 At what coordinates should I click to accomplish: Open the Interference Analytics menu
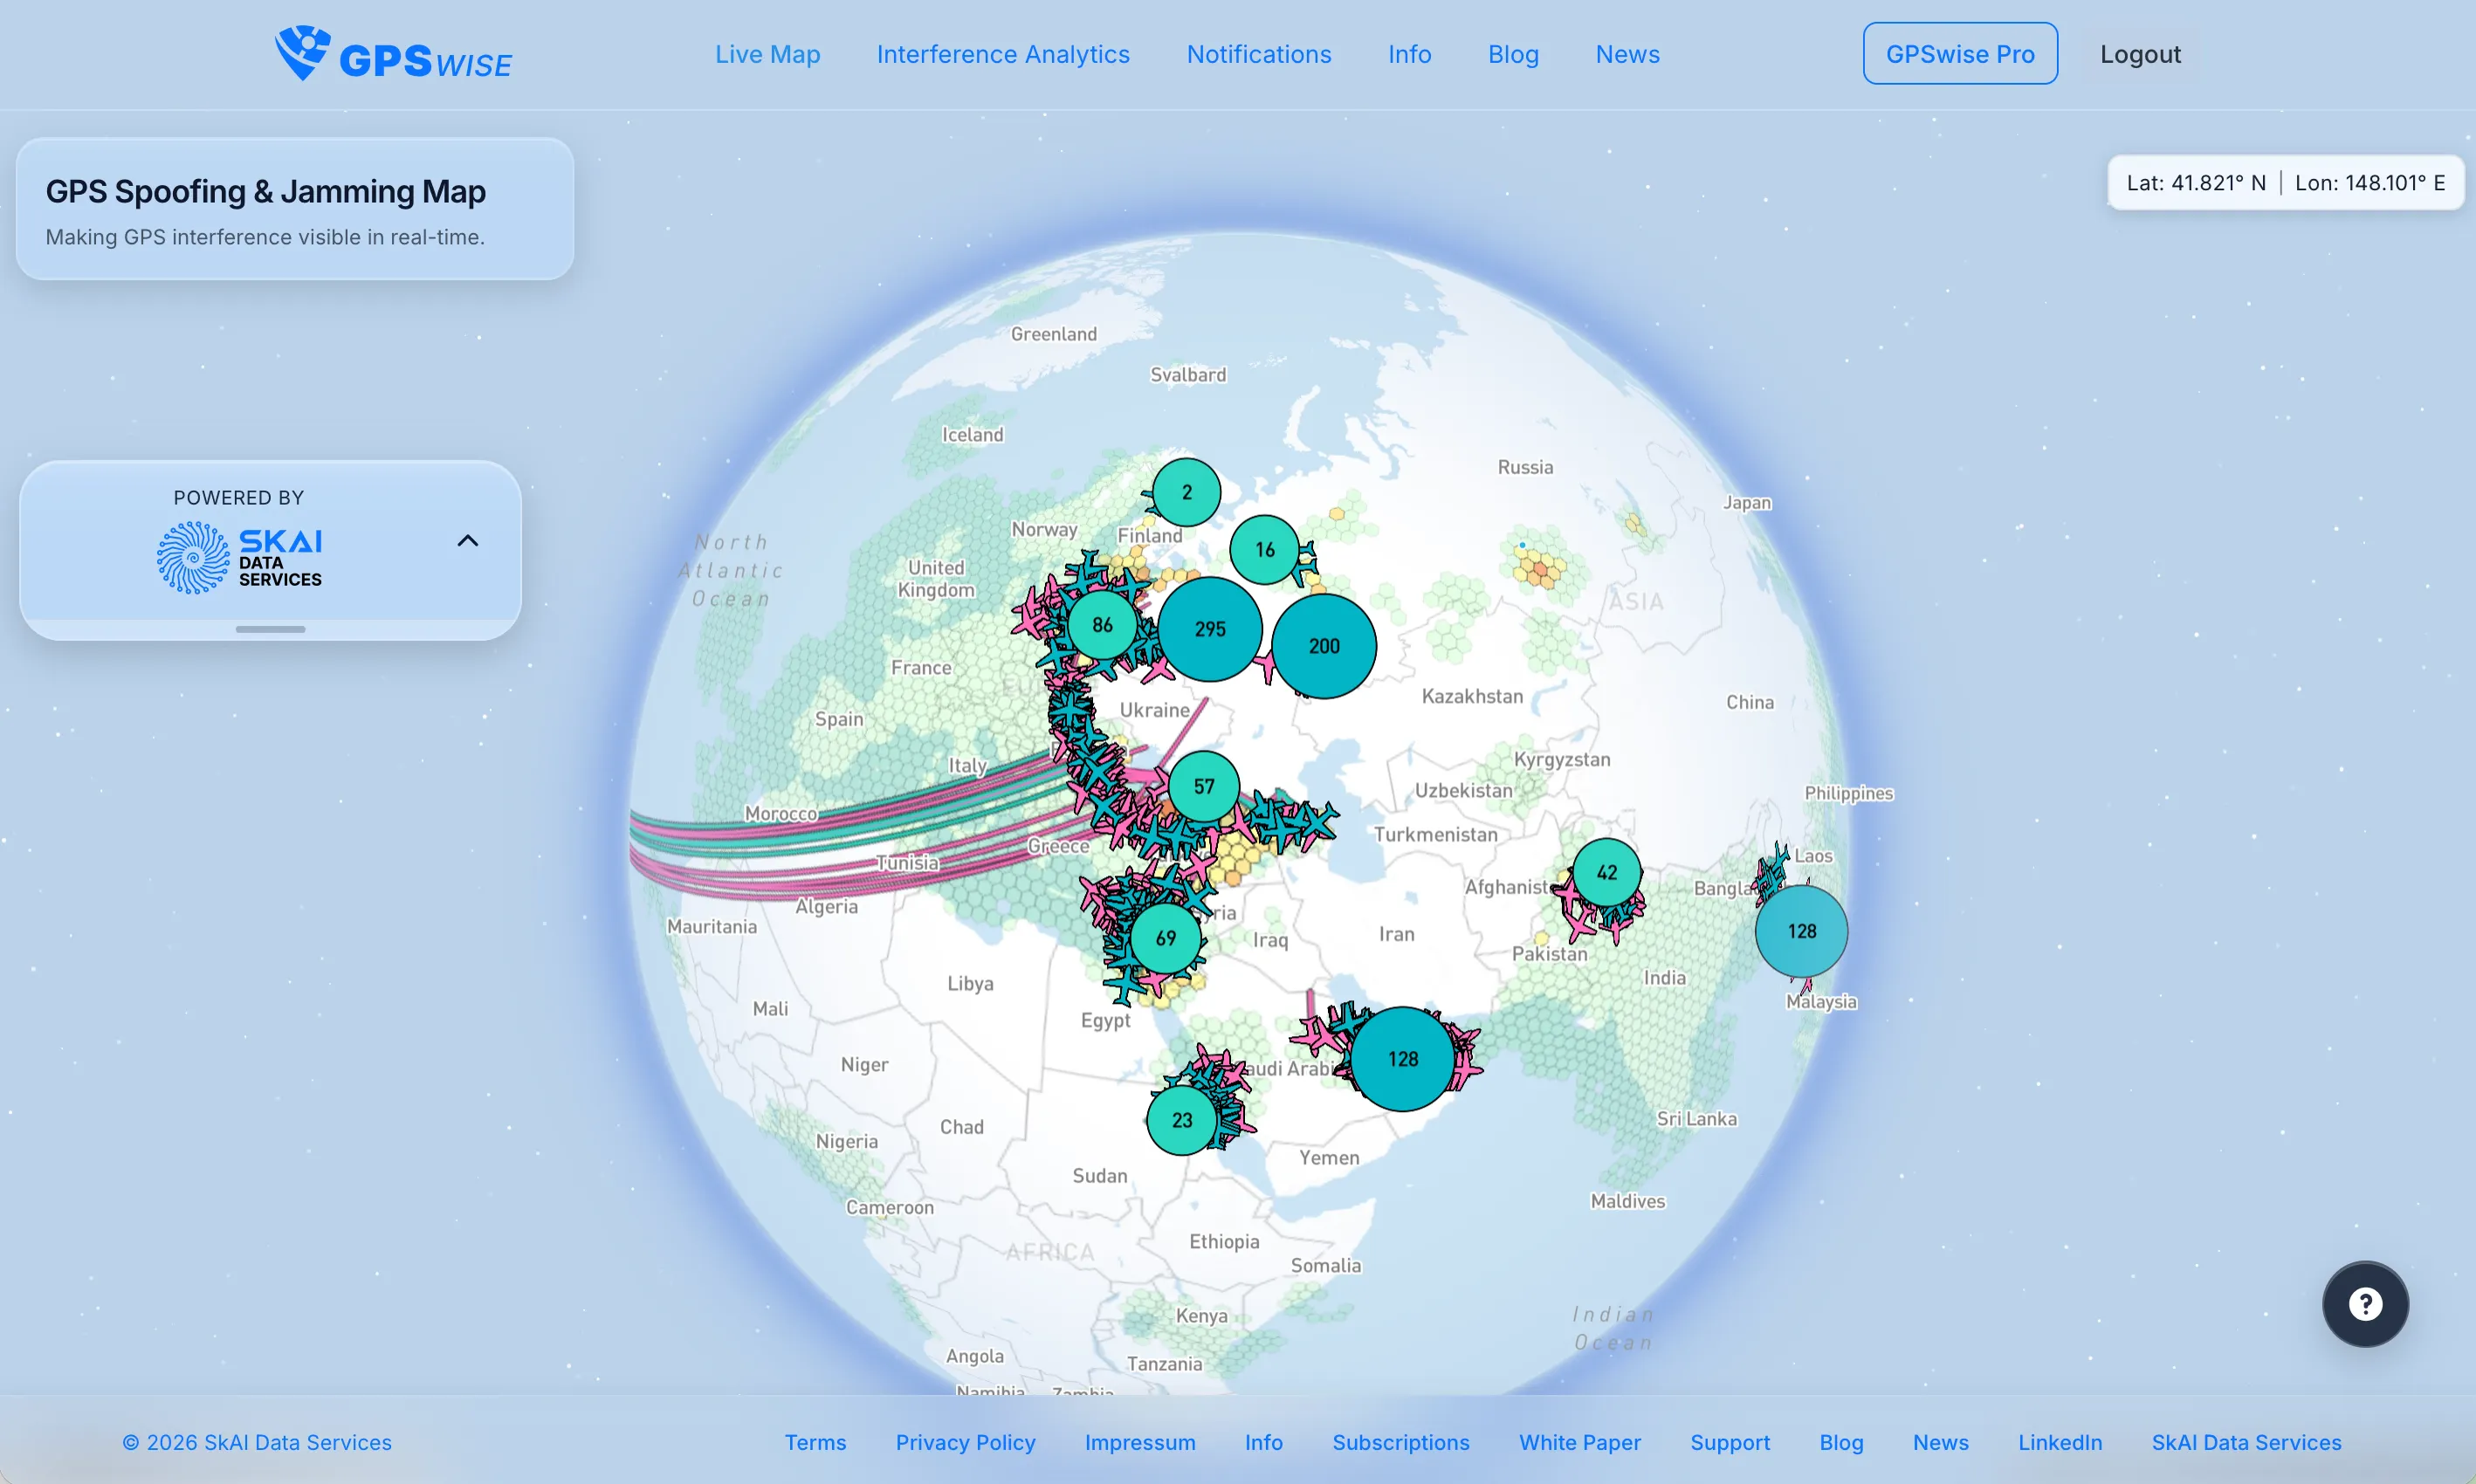[x=1003, y=54]
